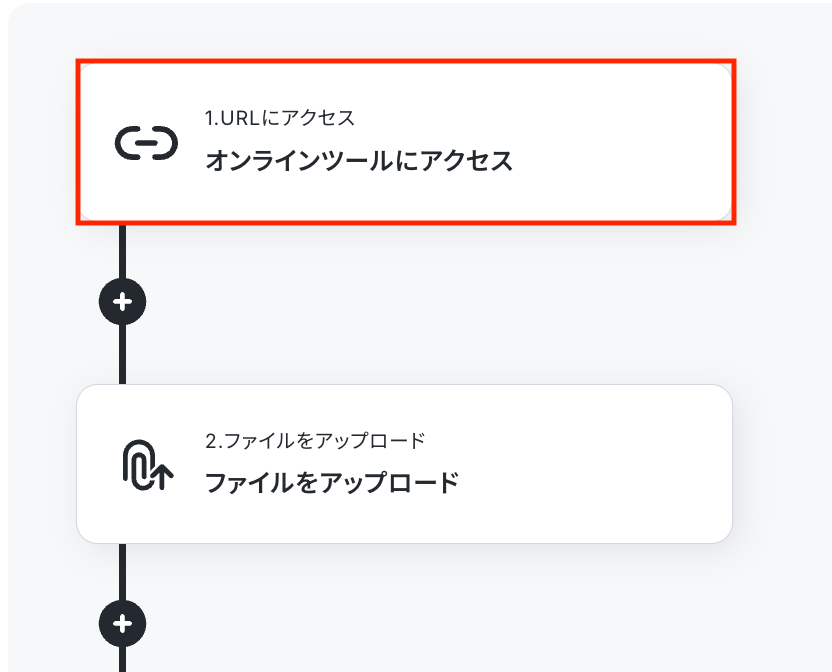The height and width of the screenshot is (672, 832).
Task: Click the paperclip upload icon in step 2
Action: click(x=148, y=465)
